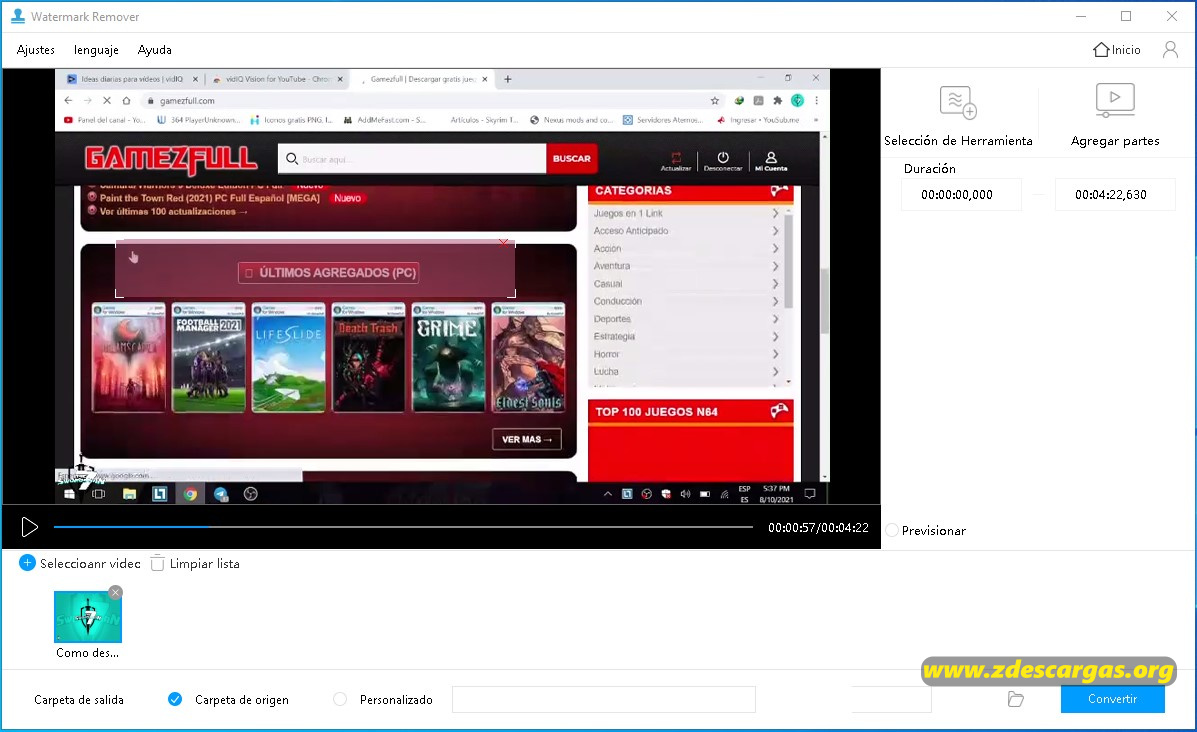Click the VER MAS button in video
The width and height of the screenshot is (1197, 732).
(527, 440)
